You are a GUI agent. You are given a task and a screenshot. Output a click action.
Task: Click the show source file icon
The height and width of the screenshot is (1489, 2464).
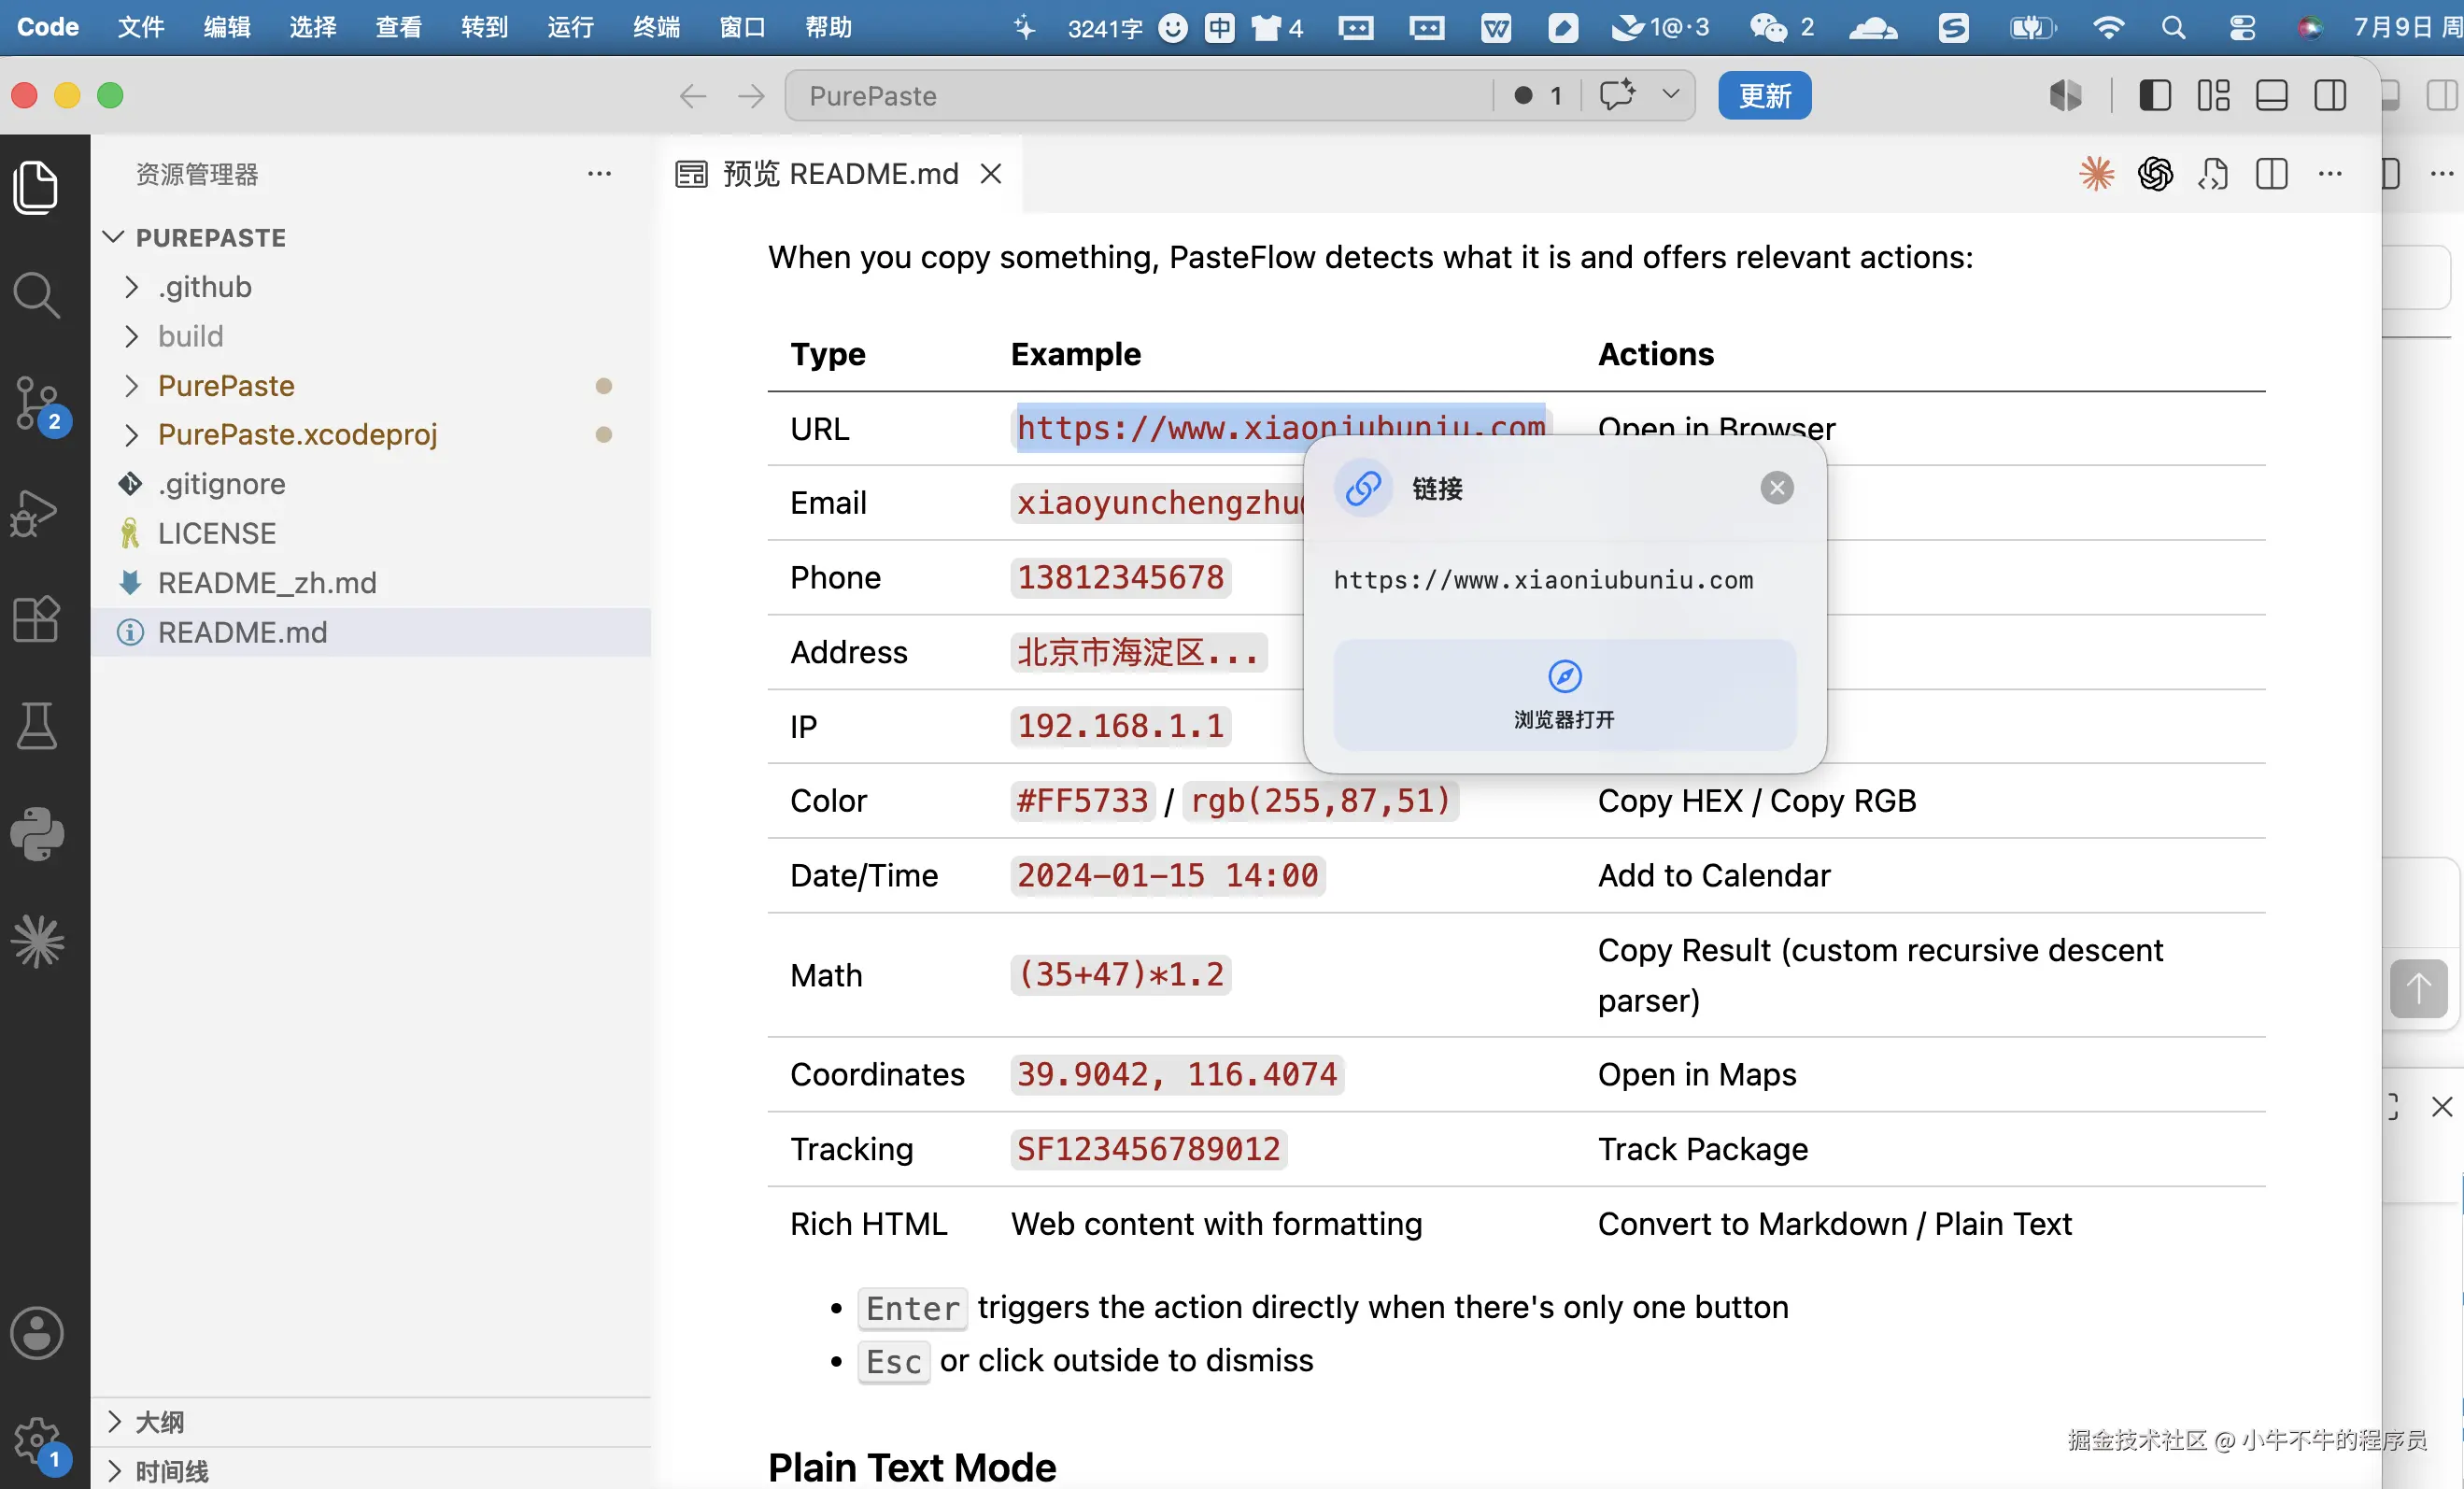(x=2213, y=174)
